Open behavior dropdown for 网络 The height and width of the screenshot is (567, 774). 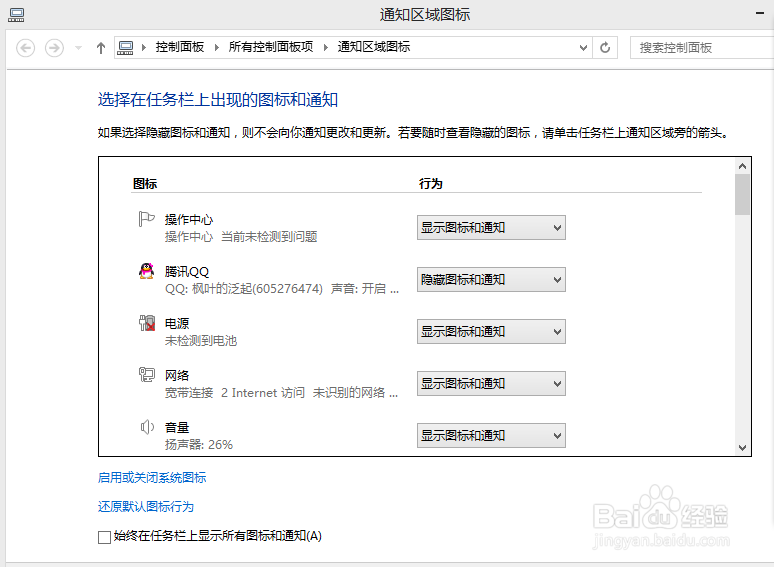491,383
